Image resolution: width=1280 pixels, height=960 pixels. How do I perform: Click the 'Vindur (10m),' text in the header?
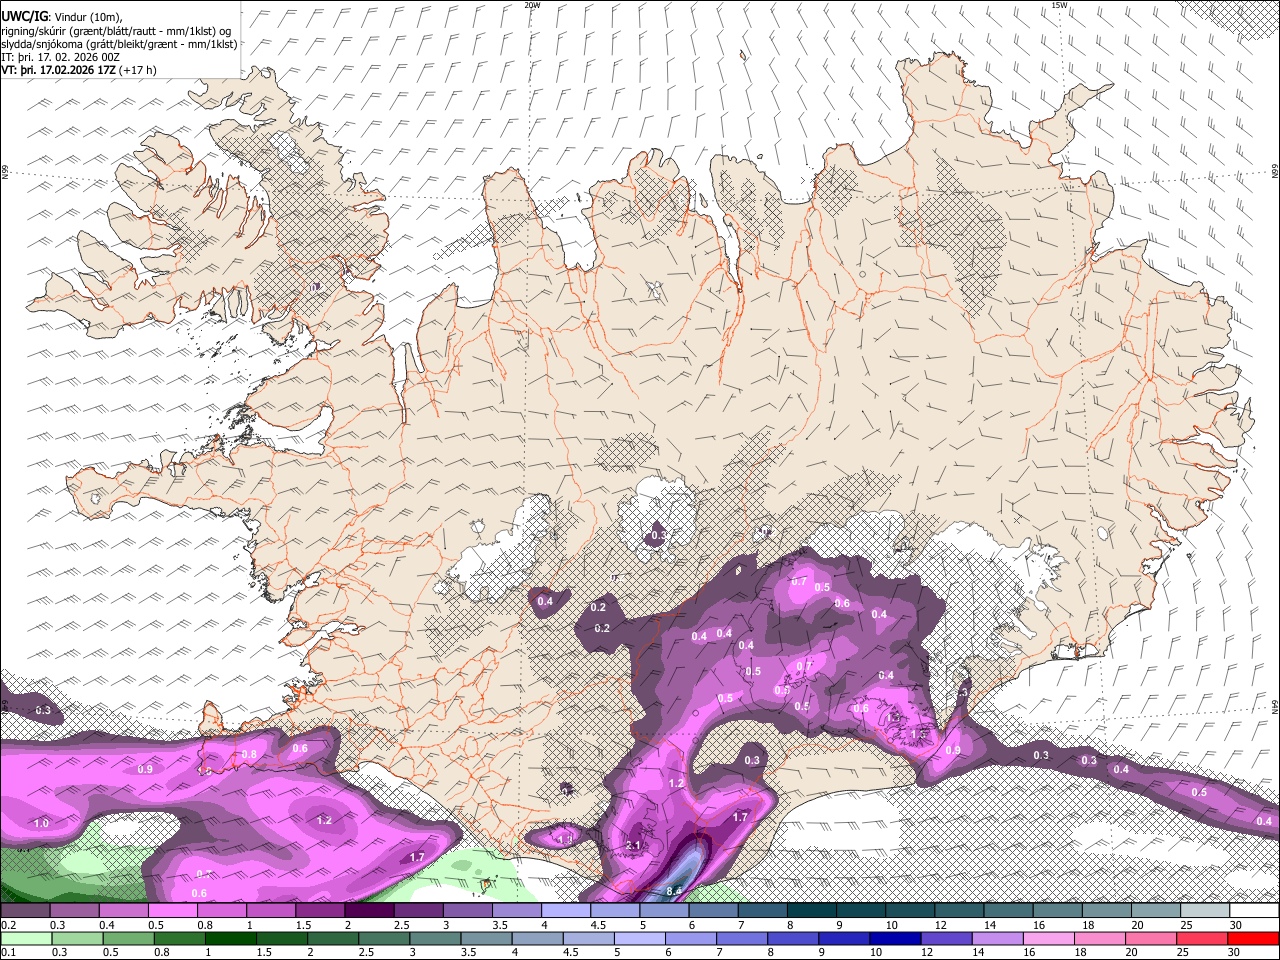pos(87,16)
